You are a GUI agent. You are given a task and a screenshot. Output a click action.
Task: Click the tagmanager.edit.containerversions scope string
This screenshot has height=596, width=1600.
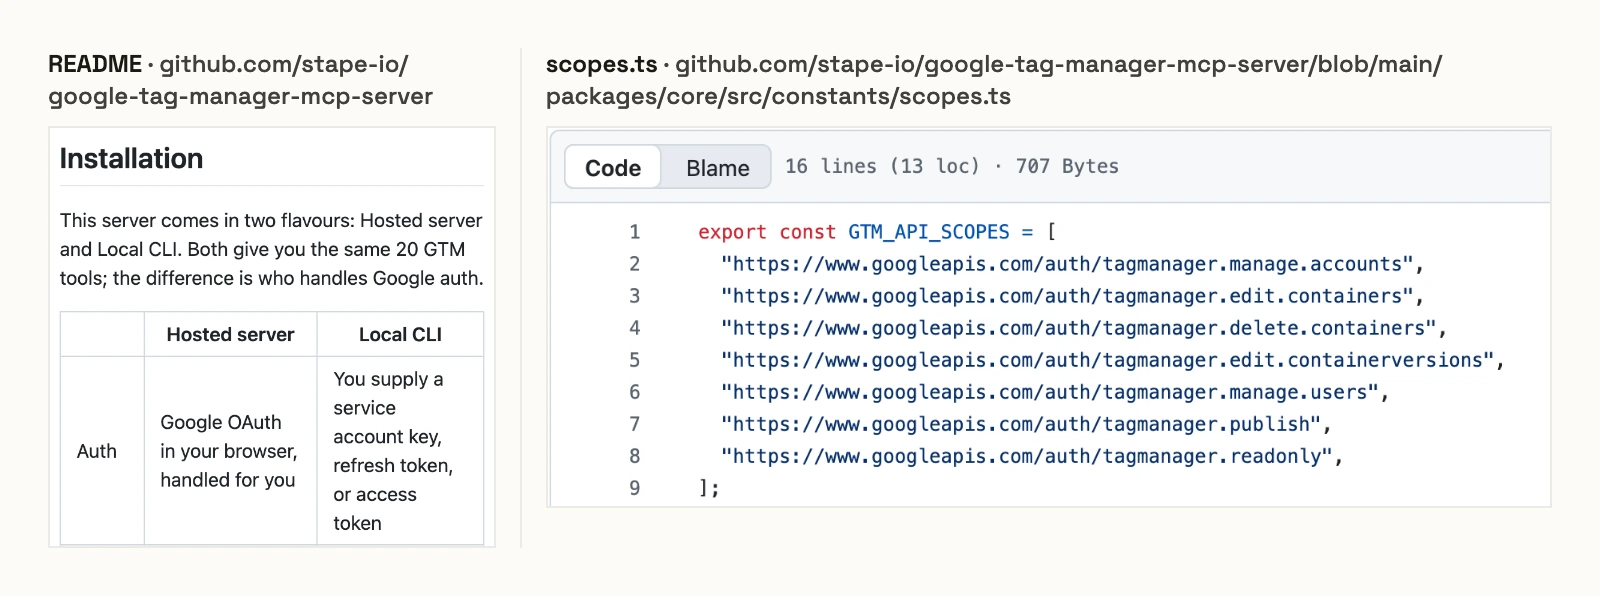click(1108, 360)
